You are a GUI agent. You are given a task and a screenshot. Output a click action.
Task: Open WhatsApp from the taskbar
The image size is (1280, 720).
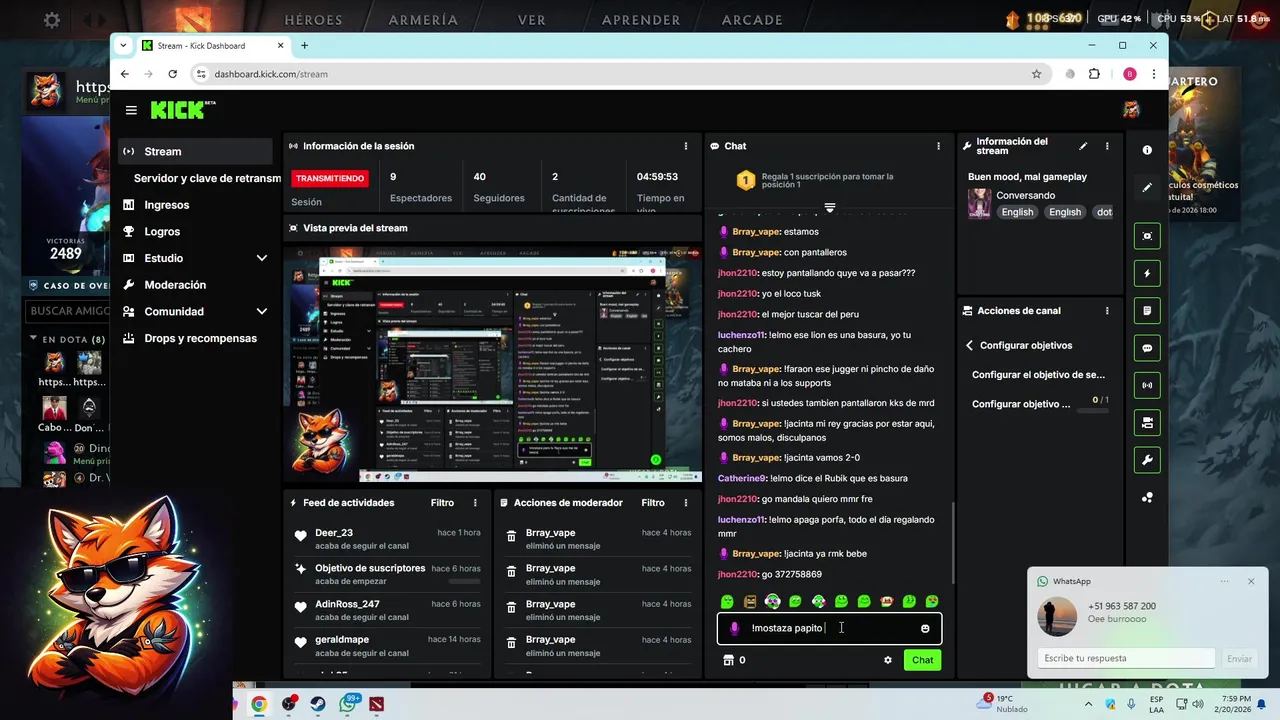click(347, 704)
